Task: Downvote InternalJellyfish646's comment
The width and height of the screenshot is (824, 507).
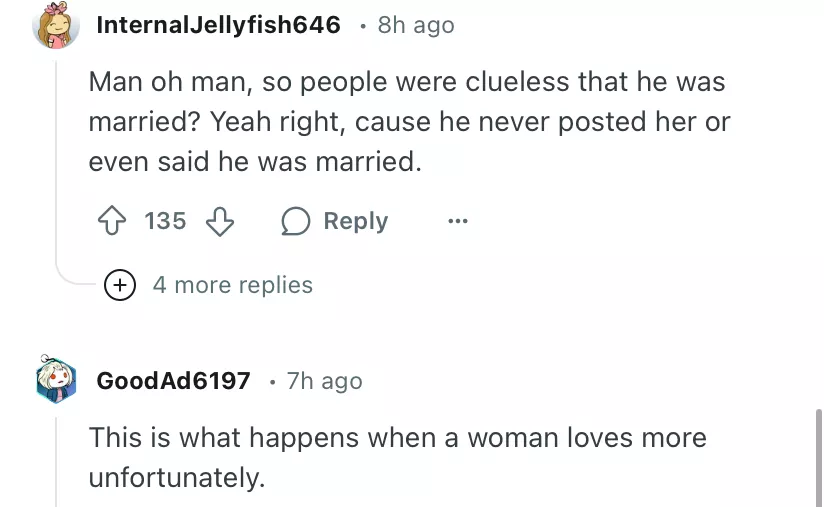Action: point(220,221)
